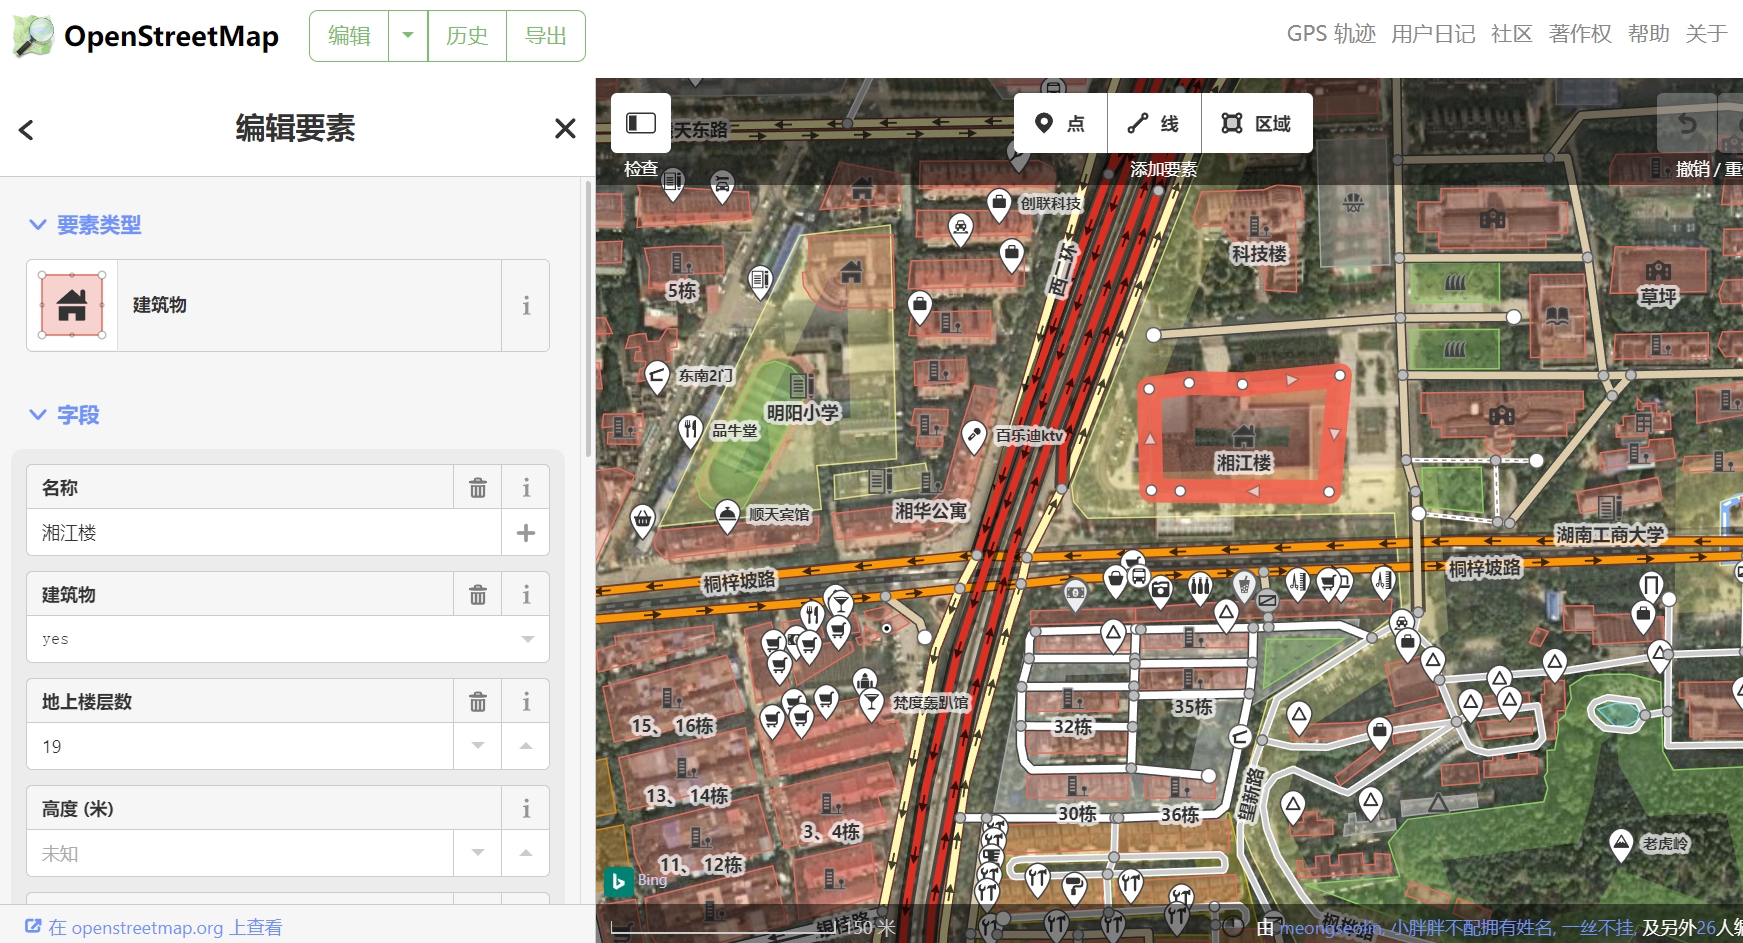The image size is (1743, 943).
Task: Collapse the 字段 section
Action: point(39,415)
